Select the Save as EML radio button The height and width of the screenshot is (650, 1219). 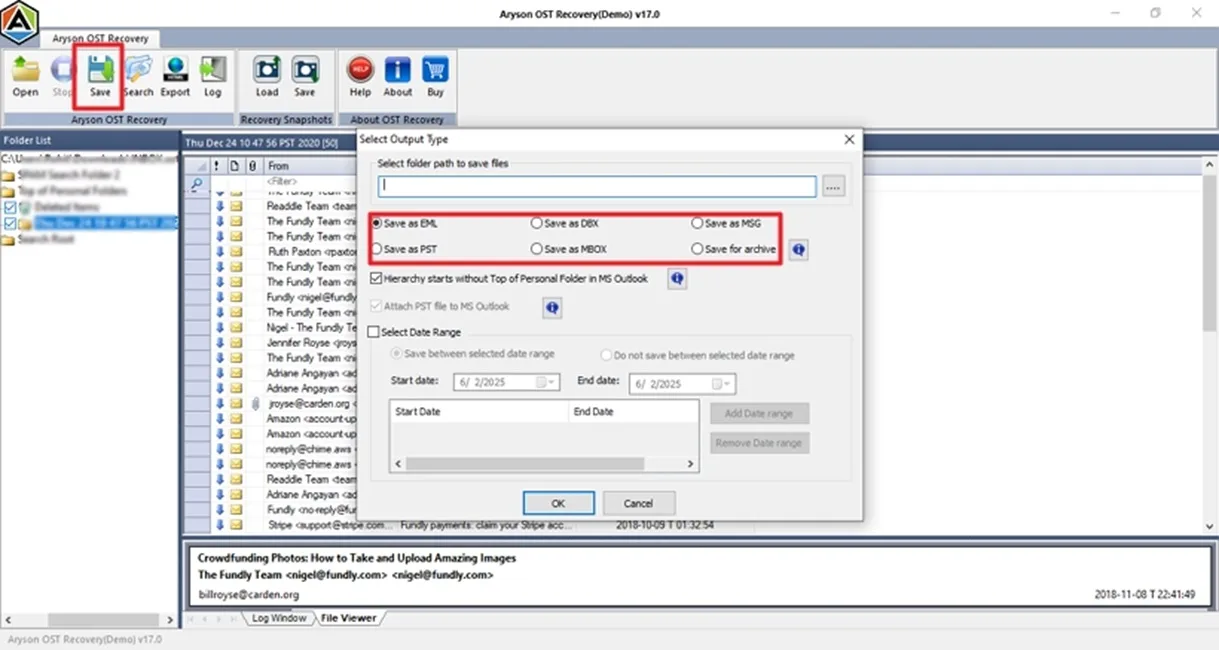(377, 223)
